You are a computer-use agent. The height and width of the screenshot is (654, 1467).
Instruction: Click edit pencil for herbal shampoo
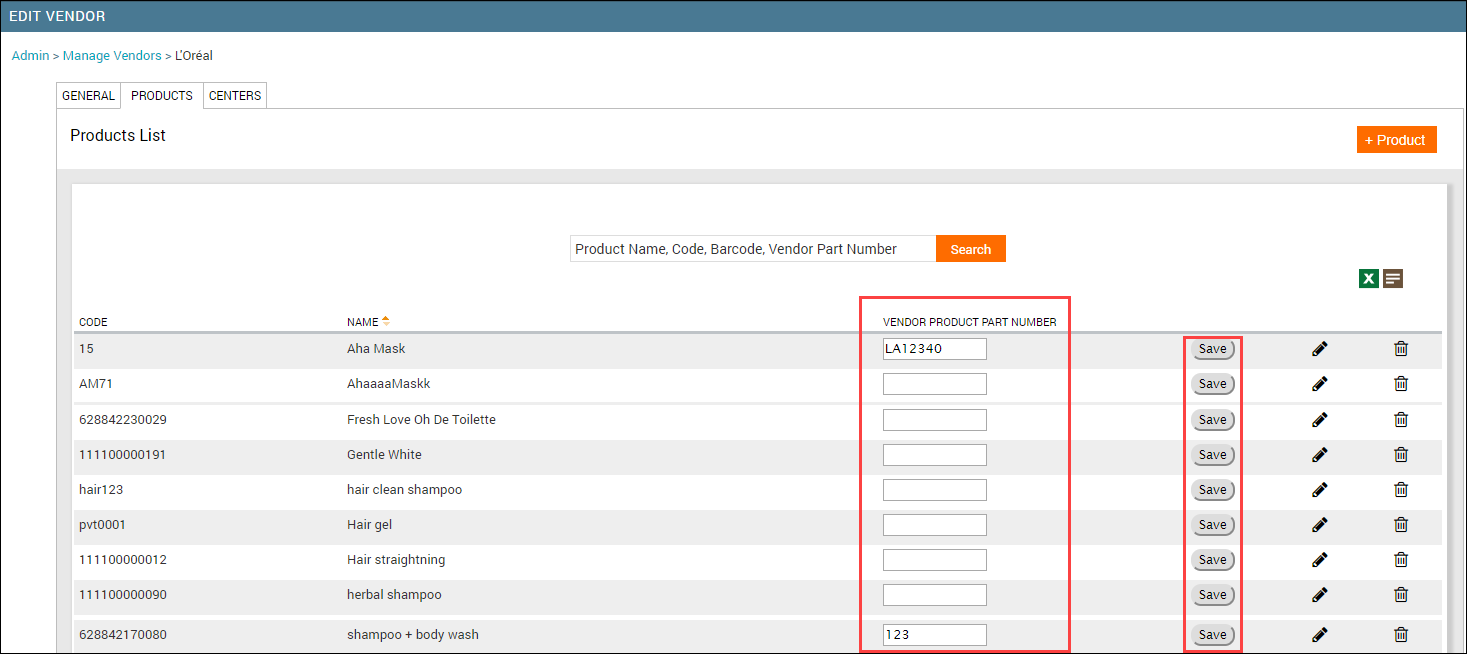click(1319, 594)
